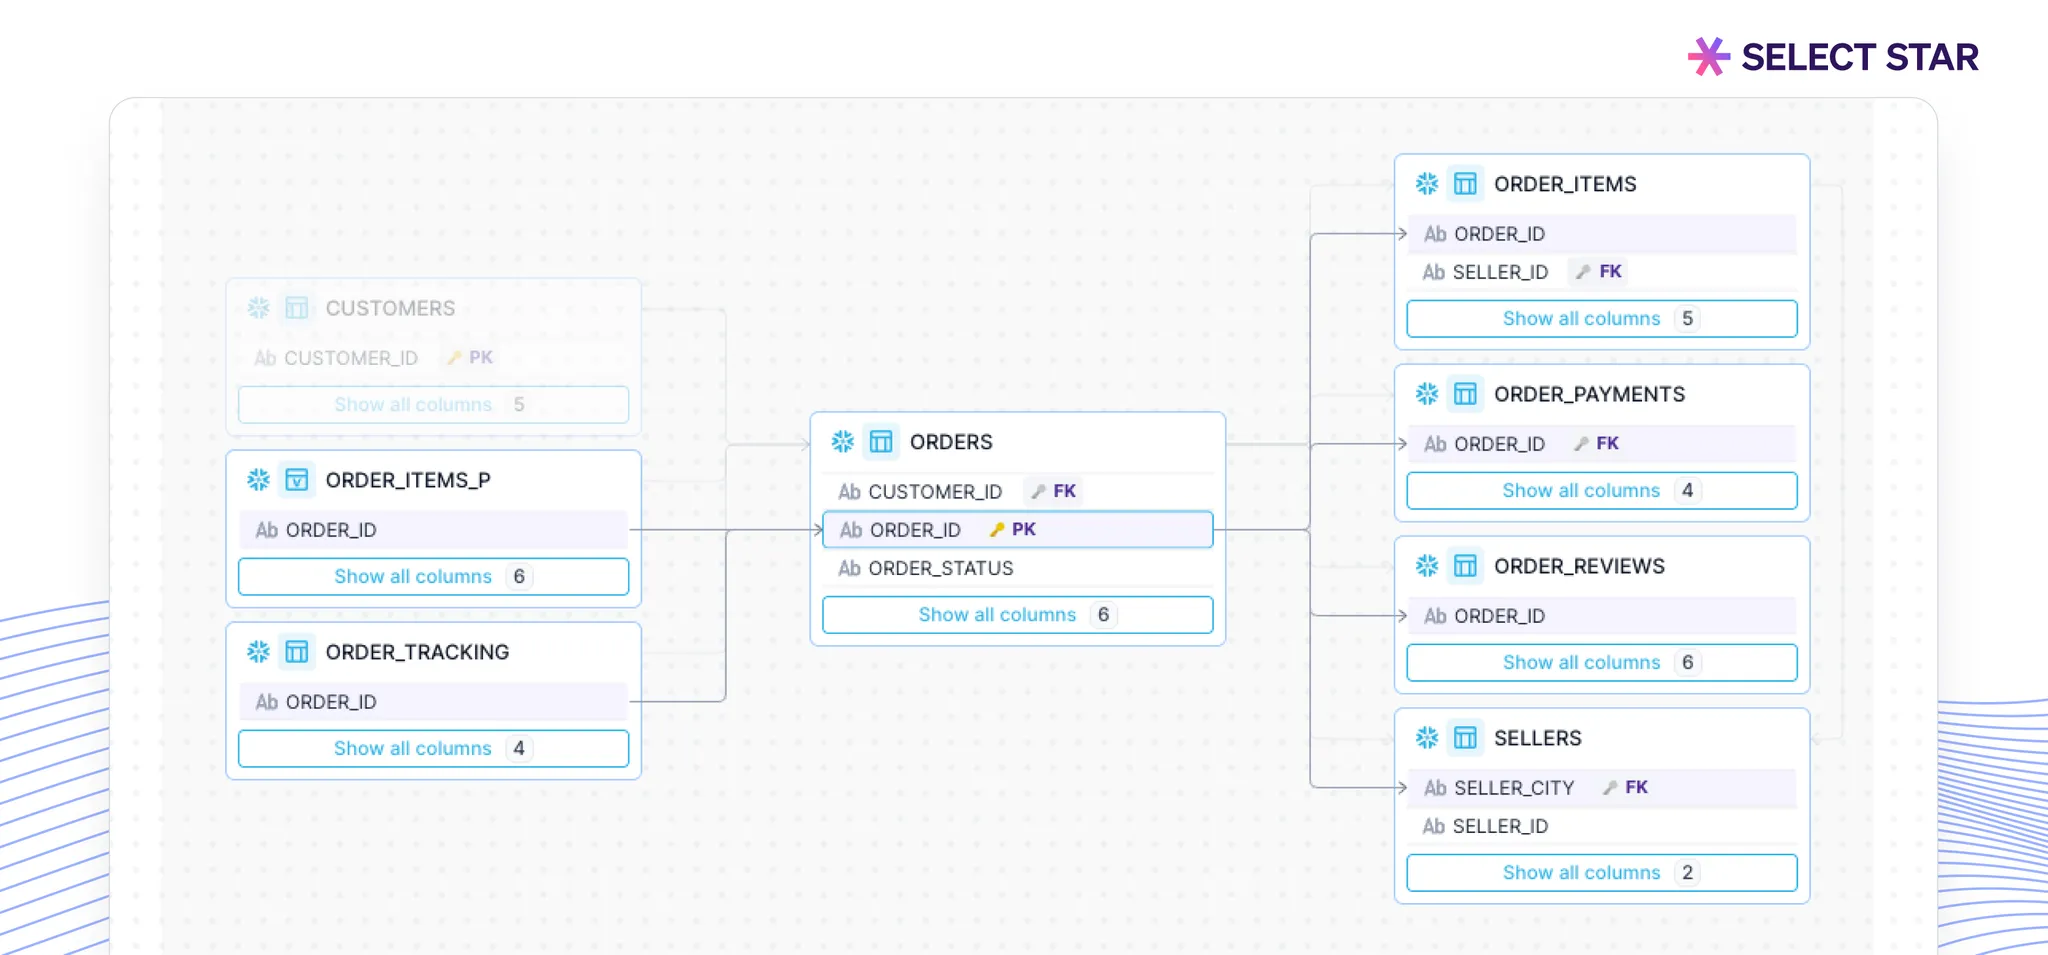Click the Snowflake icon on ORDERS table

pos(843,442)
